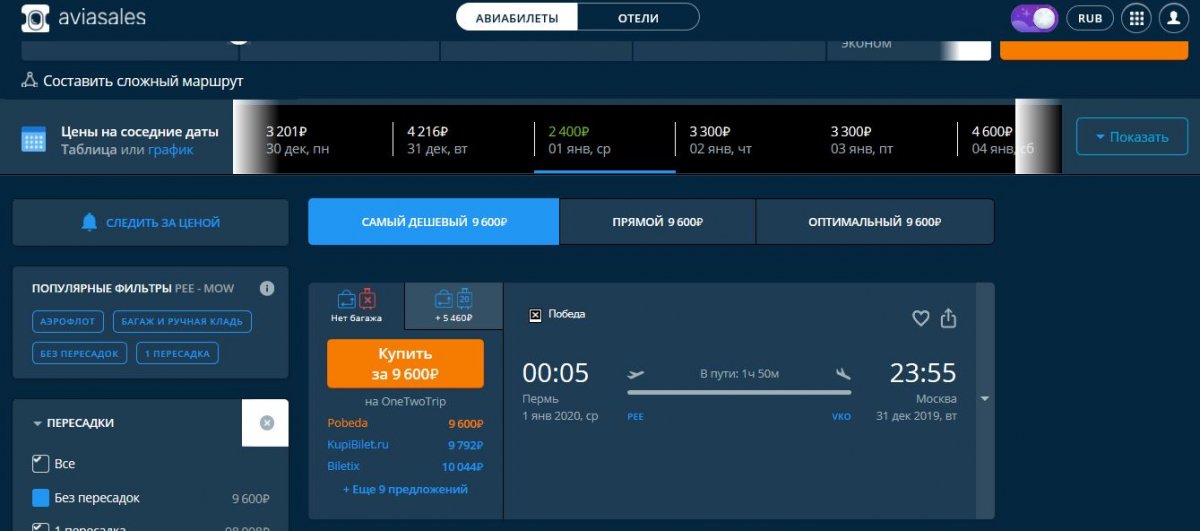Reset transfers filter with the X icon
Image resolution: width=1200 pixels, height=531 pixels.
267,423
